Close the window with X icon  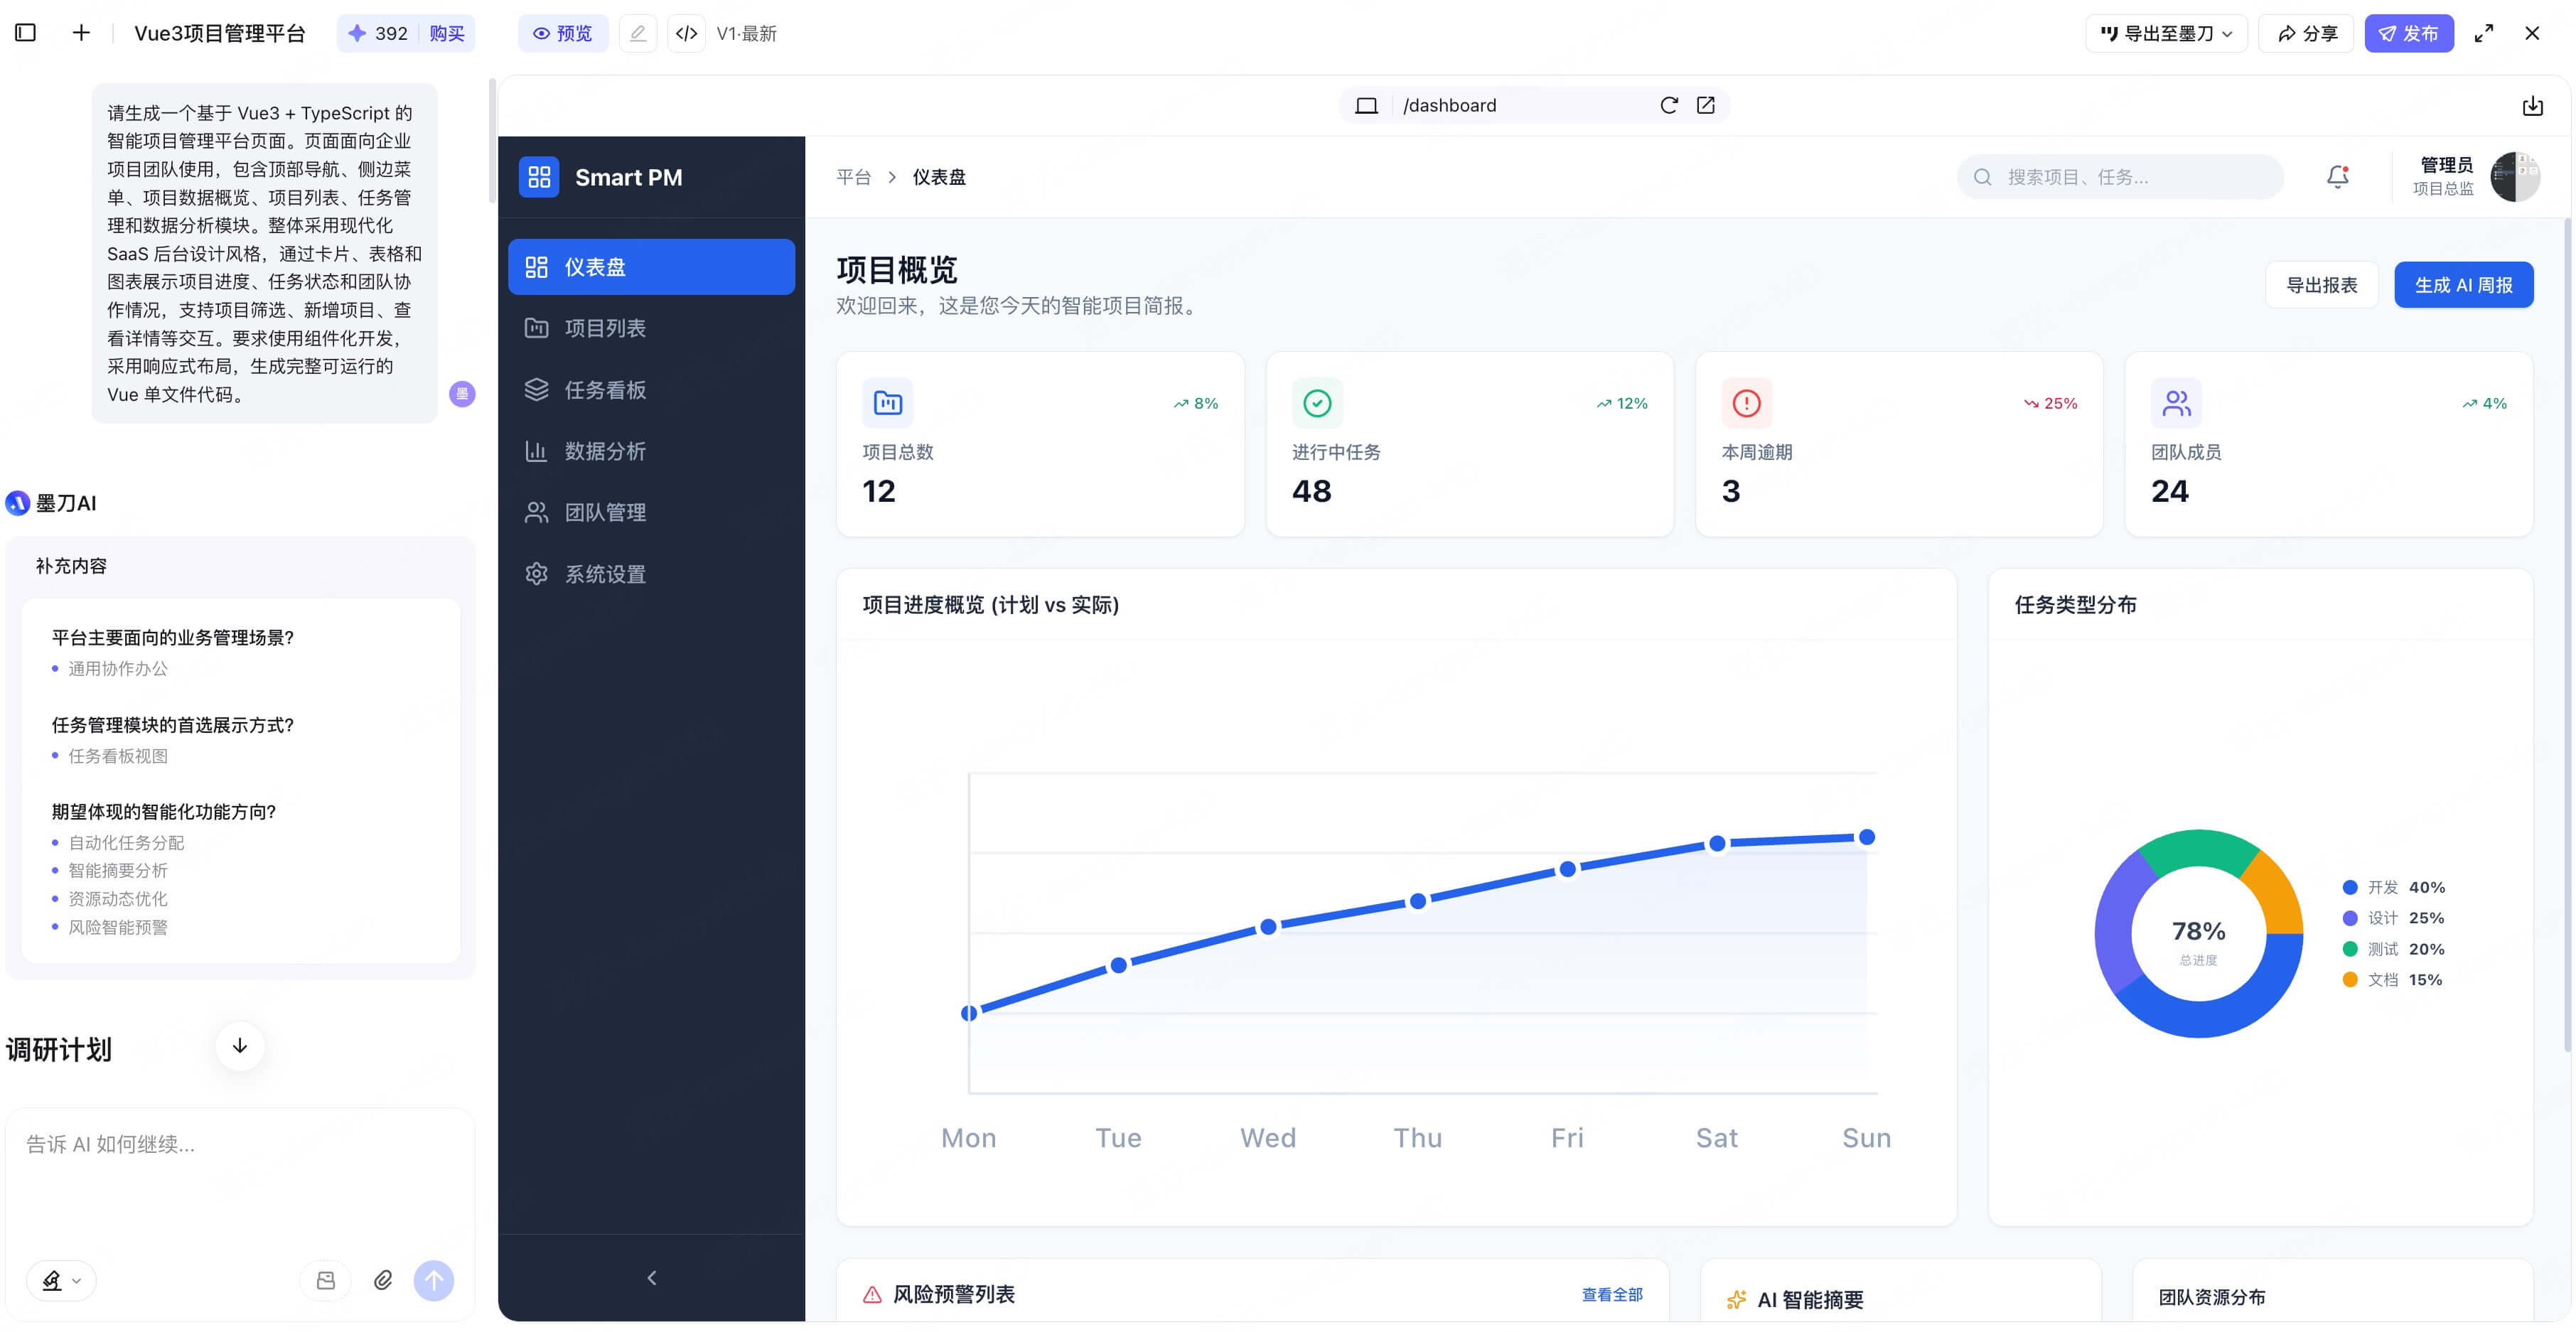2531,33
